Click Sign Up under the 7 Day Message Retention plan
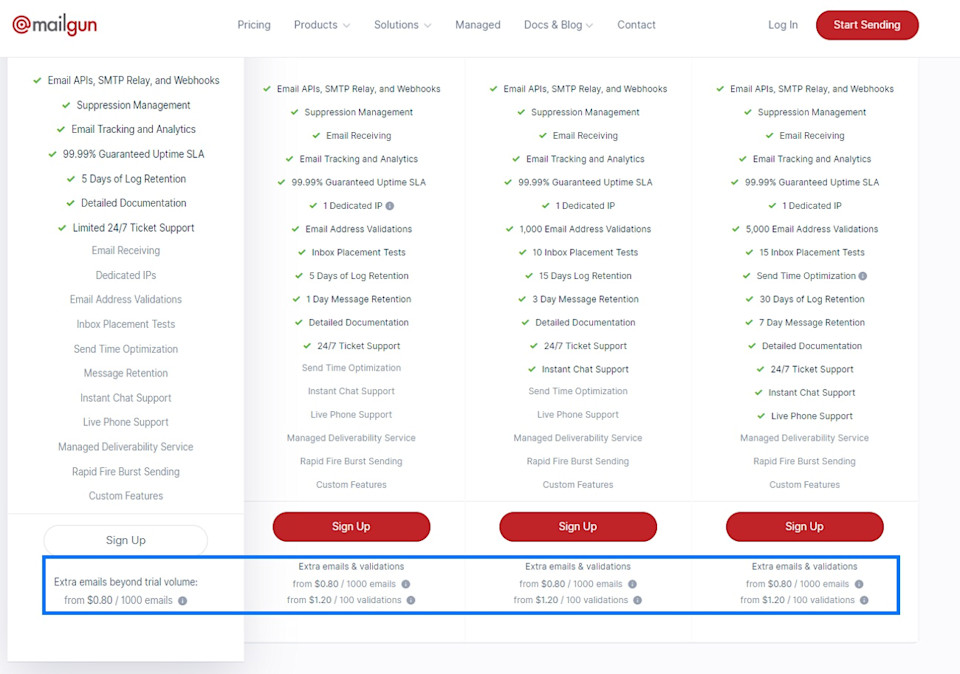960x674 pixels. click(804, 526)
